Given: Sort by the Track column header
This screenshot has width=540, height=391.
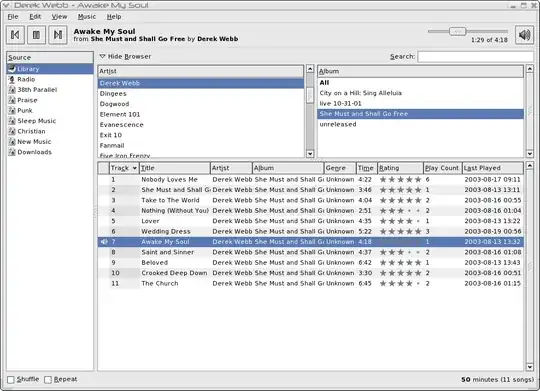Looking at the screenshot, I should click(124, 168).
